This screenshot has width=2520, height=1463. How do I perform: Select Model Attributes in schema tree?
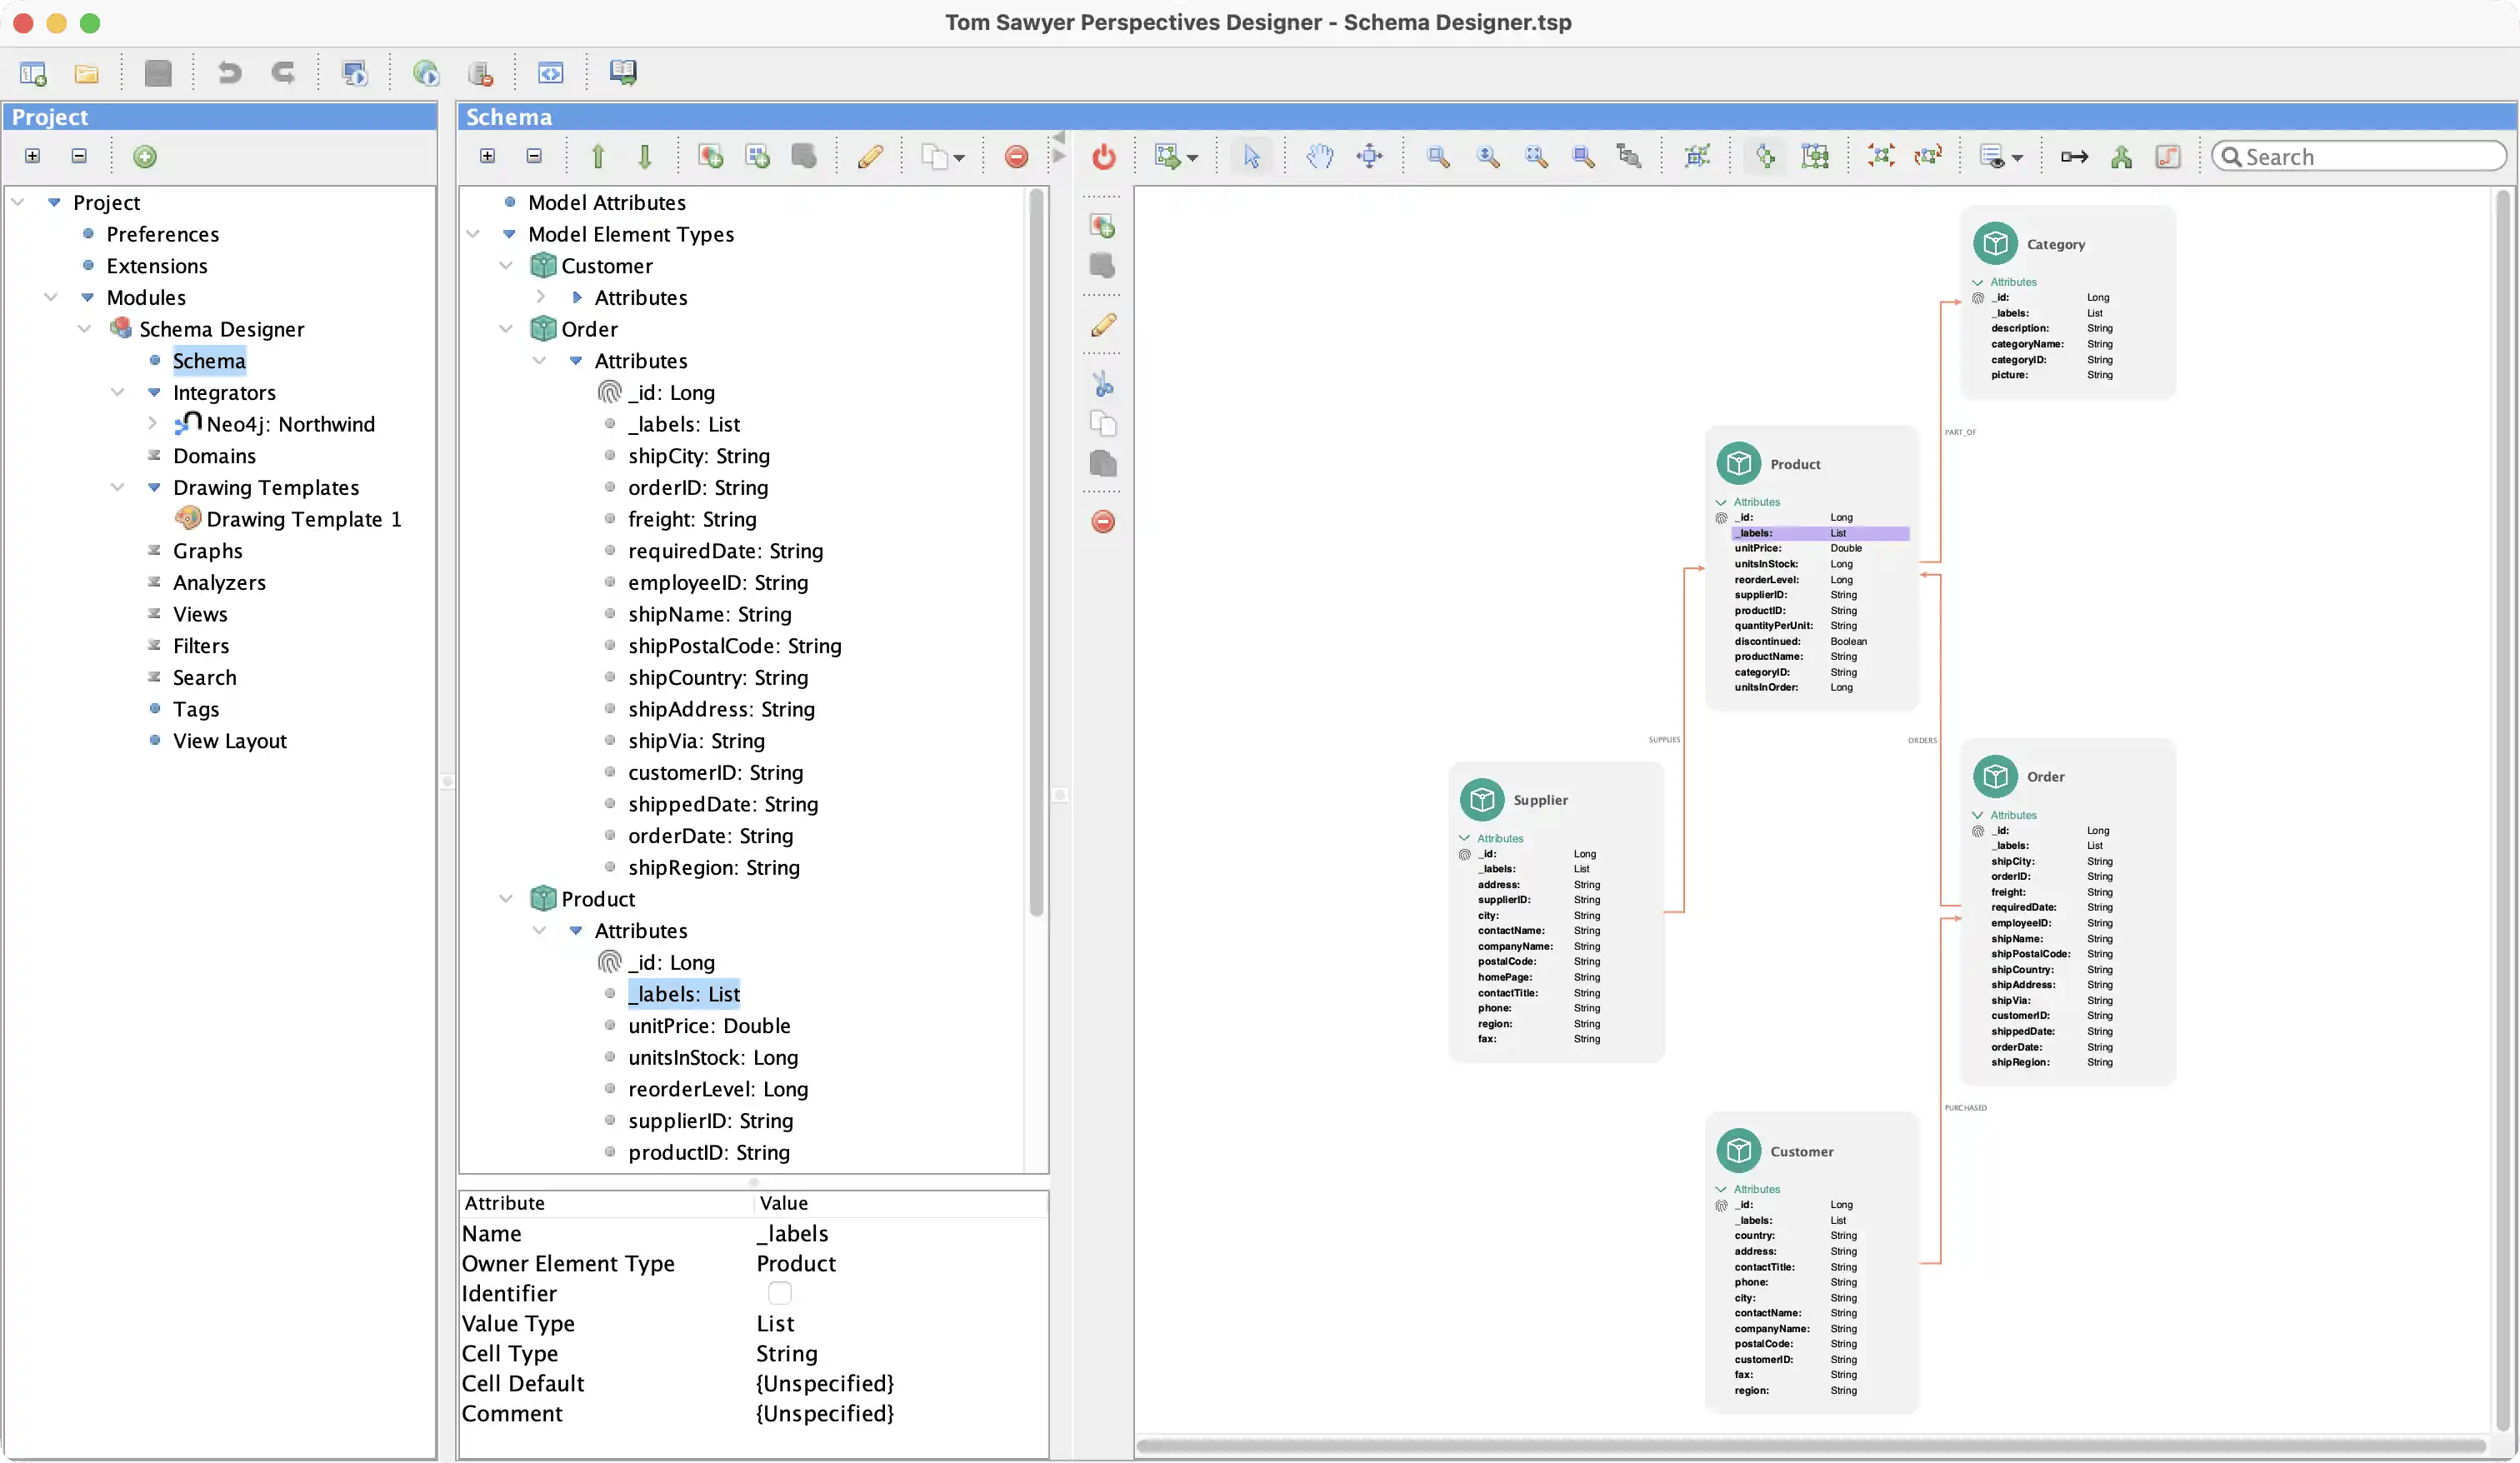point(607,202)
